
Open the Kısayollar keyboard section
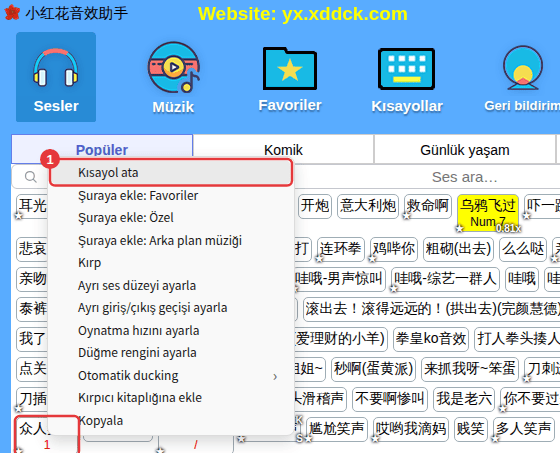pyautogui.click(x=406, y=80)
